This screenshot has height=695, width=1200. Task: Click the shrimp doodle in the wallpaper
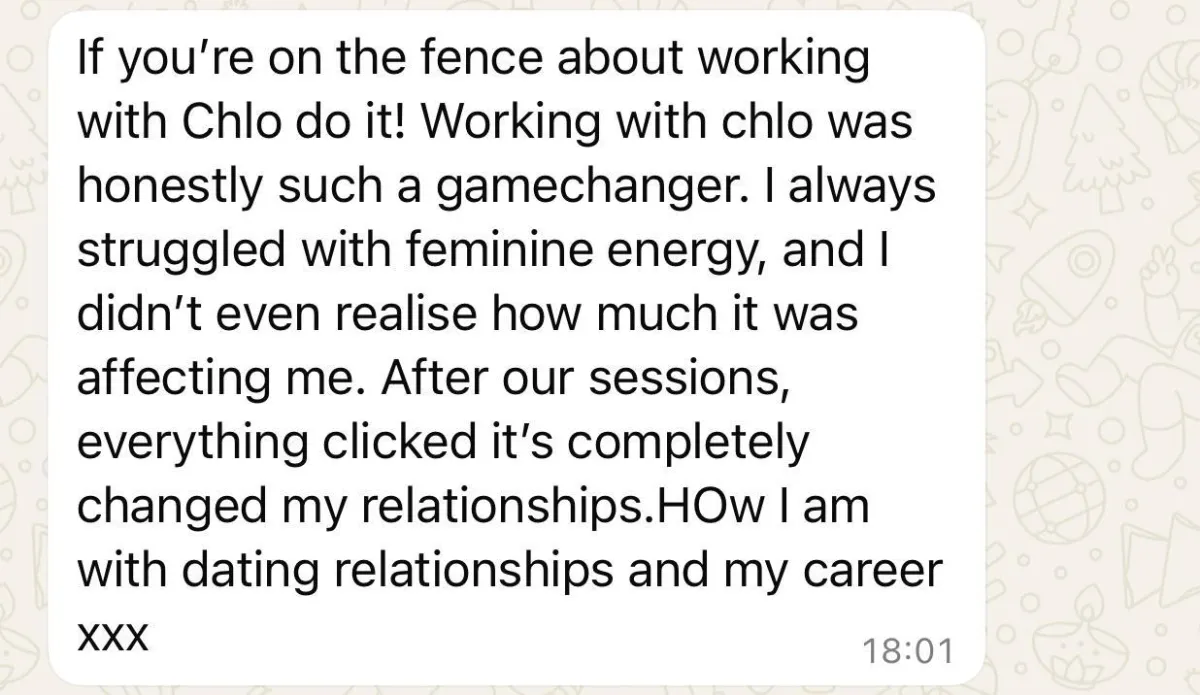(1172, 95)
